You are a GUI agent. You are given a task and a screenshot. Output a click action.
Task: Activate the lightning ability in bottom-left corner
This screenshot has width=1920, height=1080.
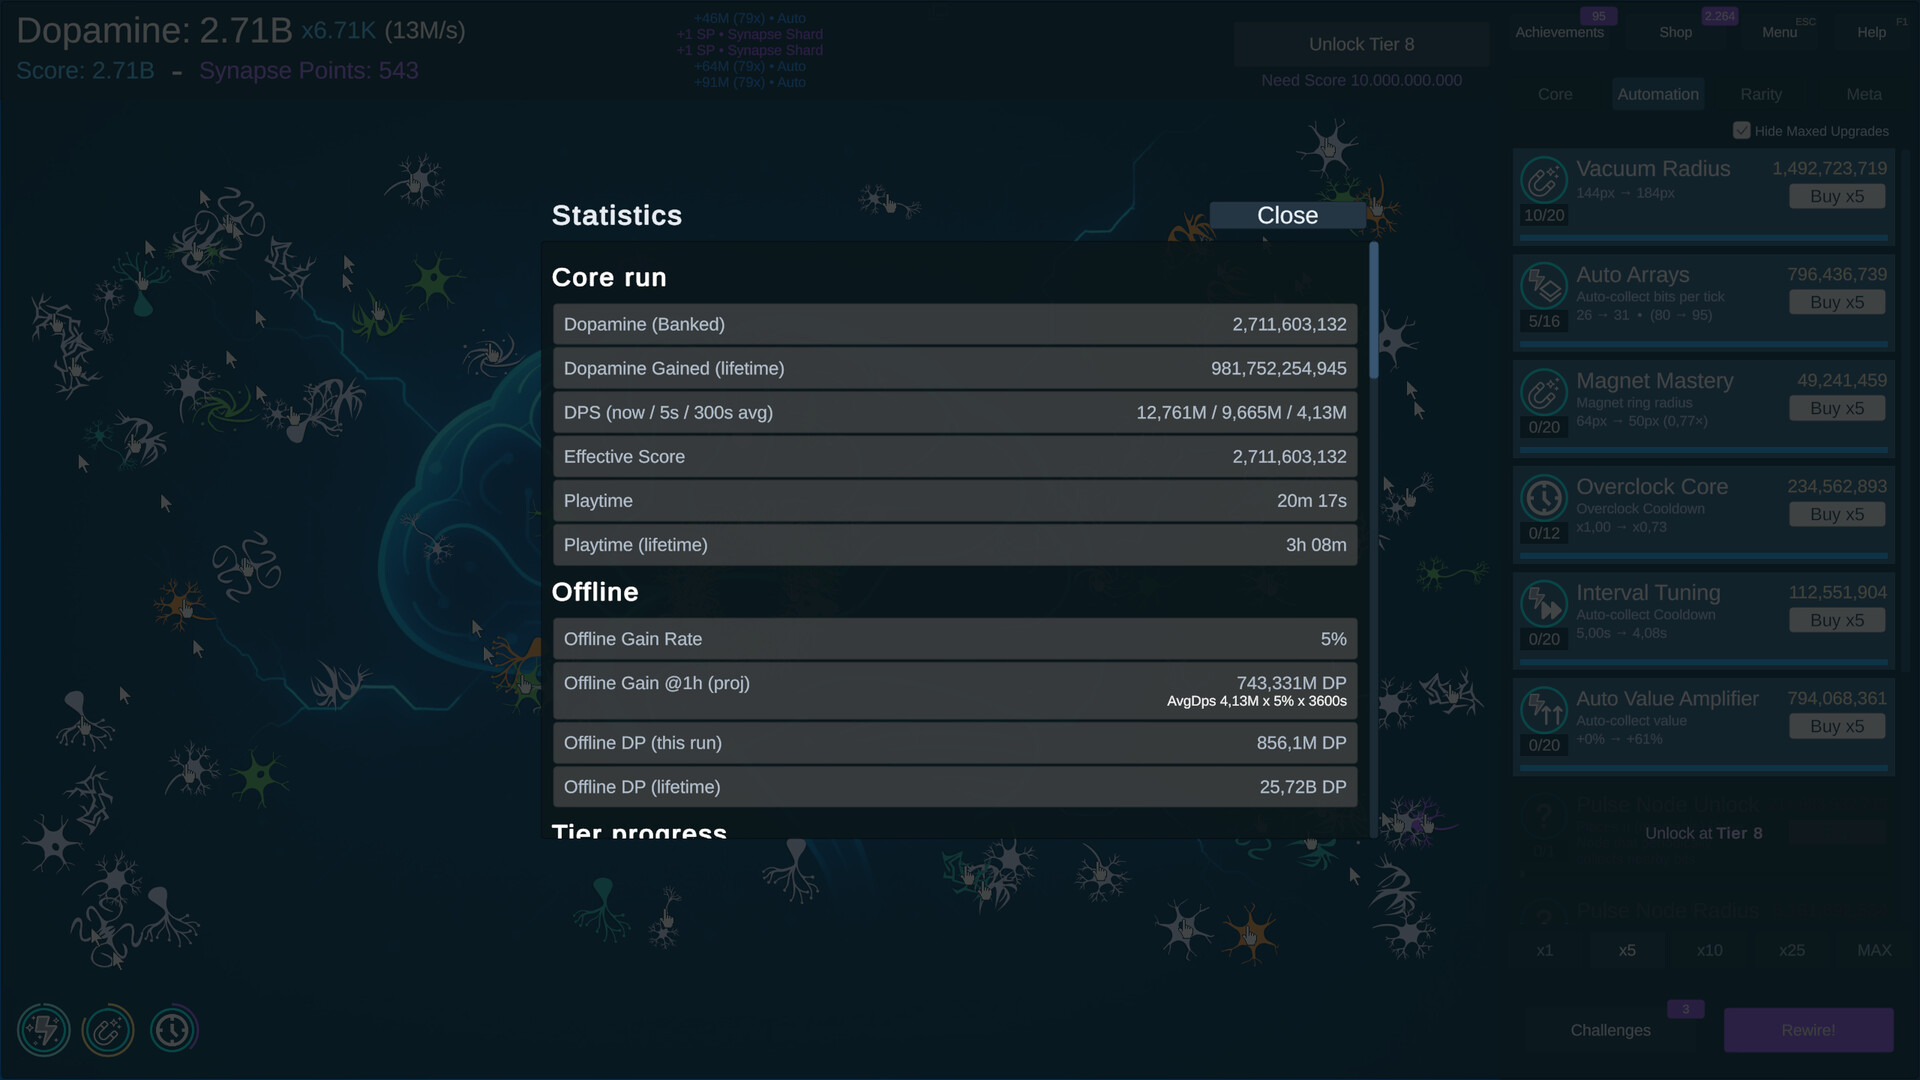44,1029
